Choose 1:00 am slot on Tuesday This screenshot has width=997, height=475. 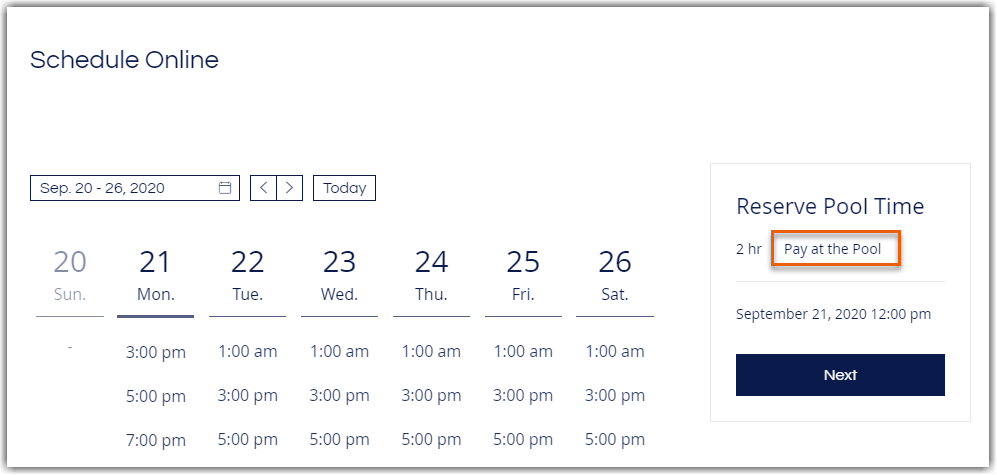pyautogui.click(x=248, y=351)
